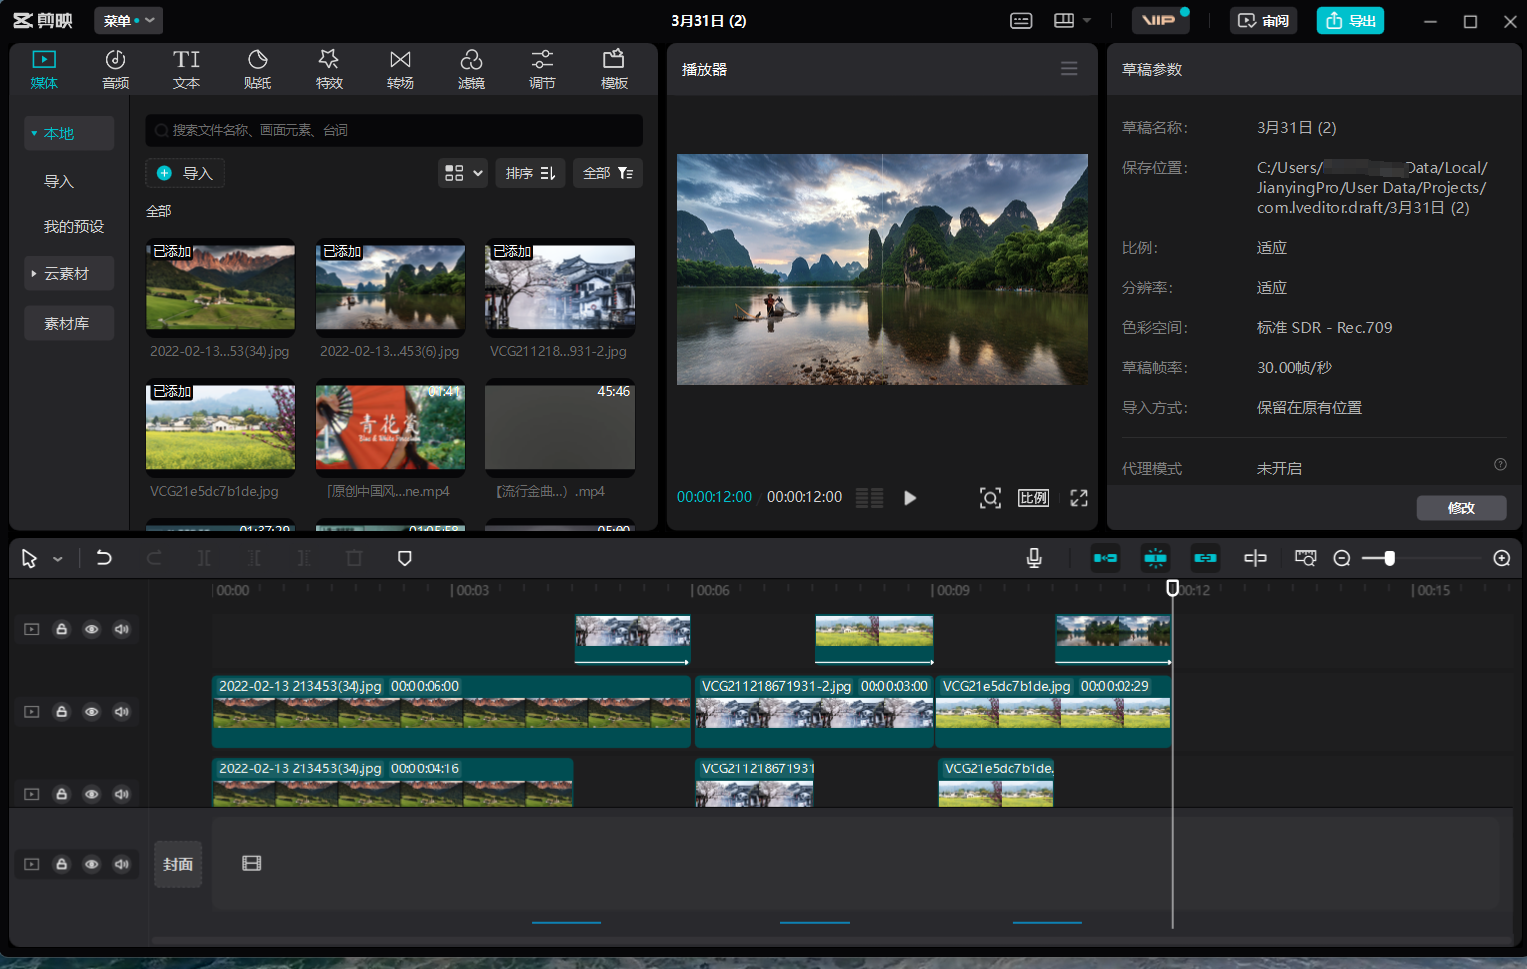Open the 素材库 material library
The width and height of the screenshot is (1527, 969).
click(x=68, y=323)
